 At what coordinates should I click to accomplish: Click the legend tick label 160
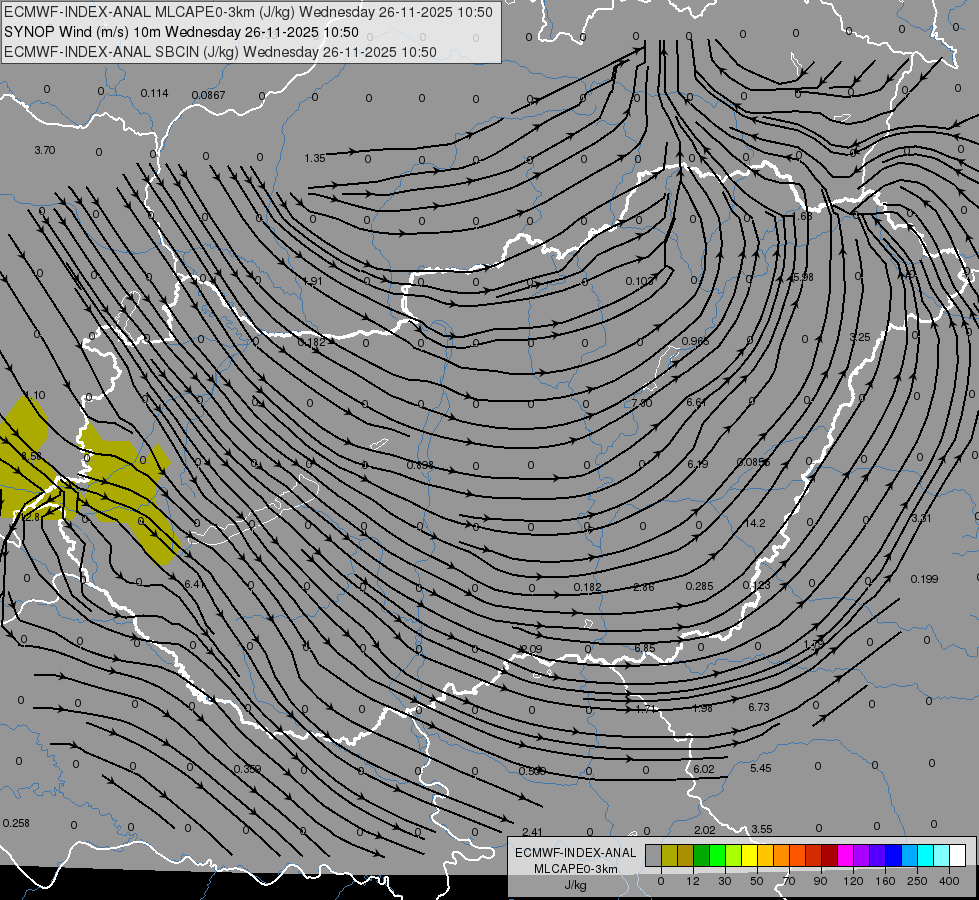tap(885, 881)
